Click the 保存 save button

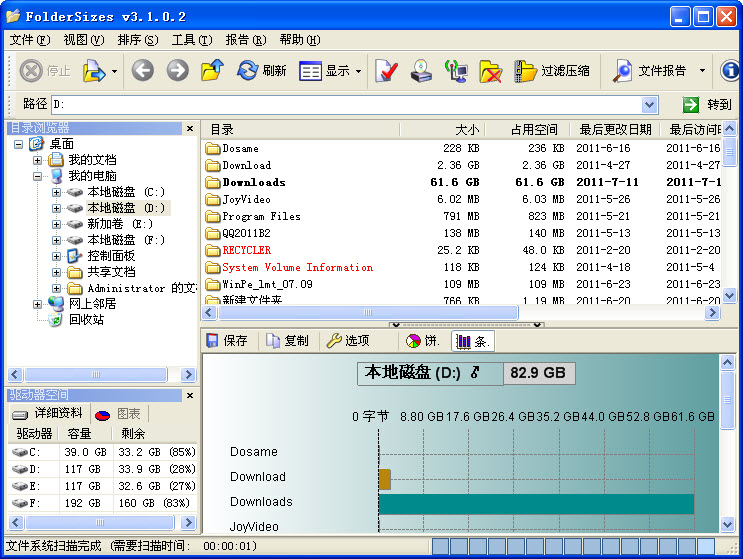(x=227, y=341)
